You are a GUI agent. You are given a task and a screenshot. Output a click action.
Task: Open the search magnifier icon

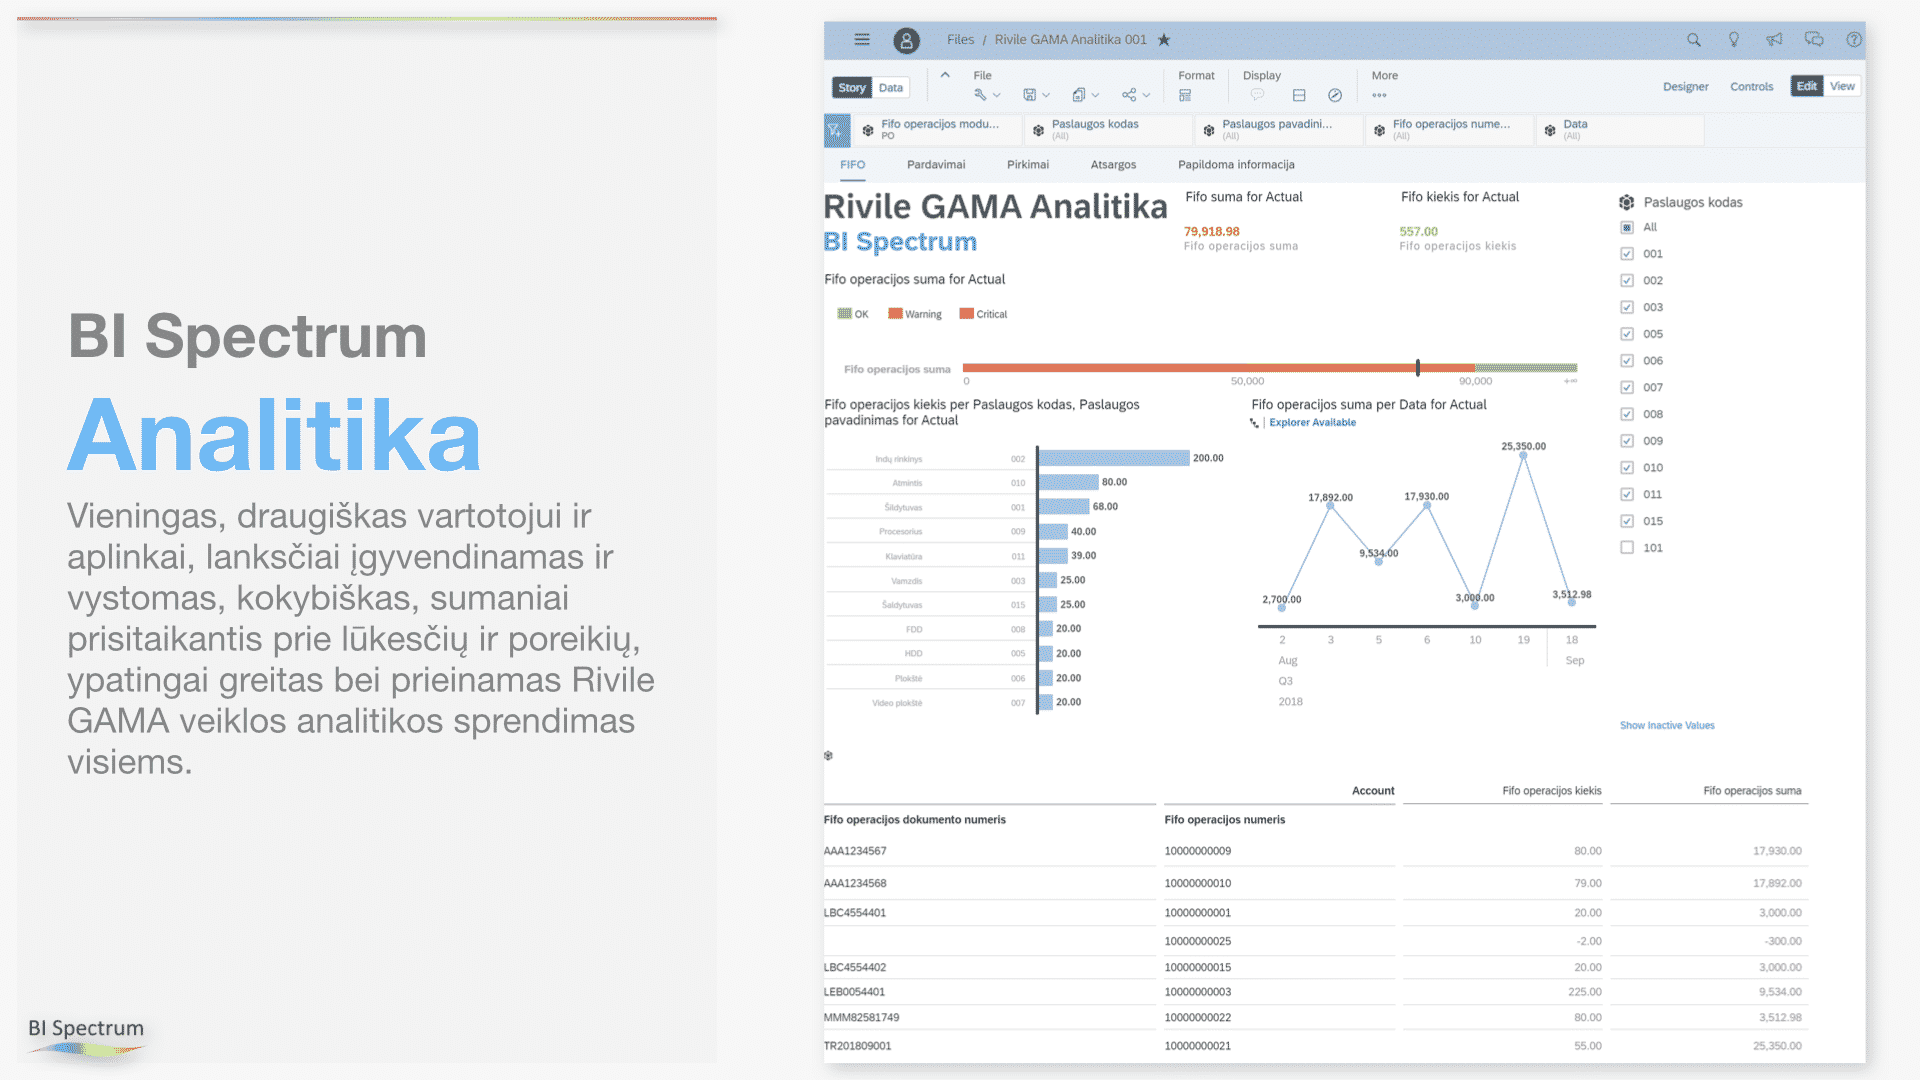click(x=1693, y=40)
